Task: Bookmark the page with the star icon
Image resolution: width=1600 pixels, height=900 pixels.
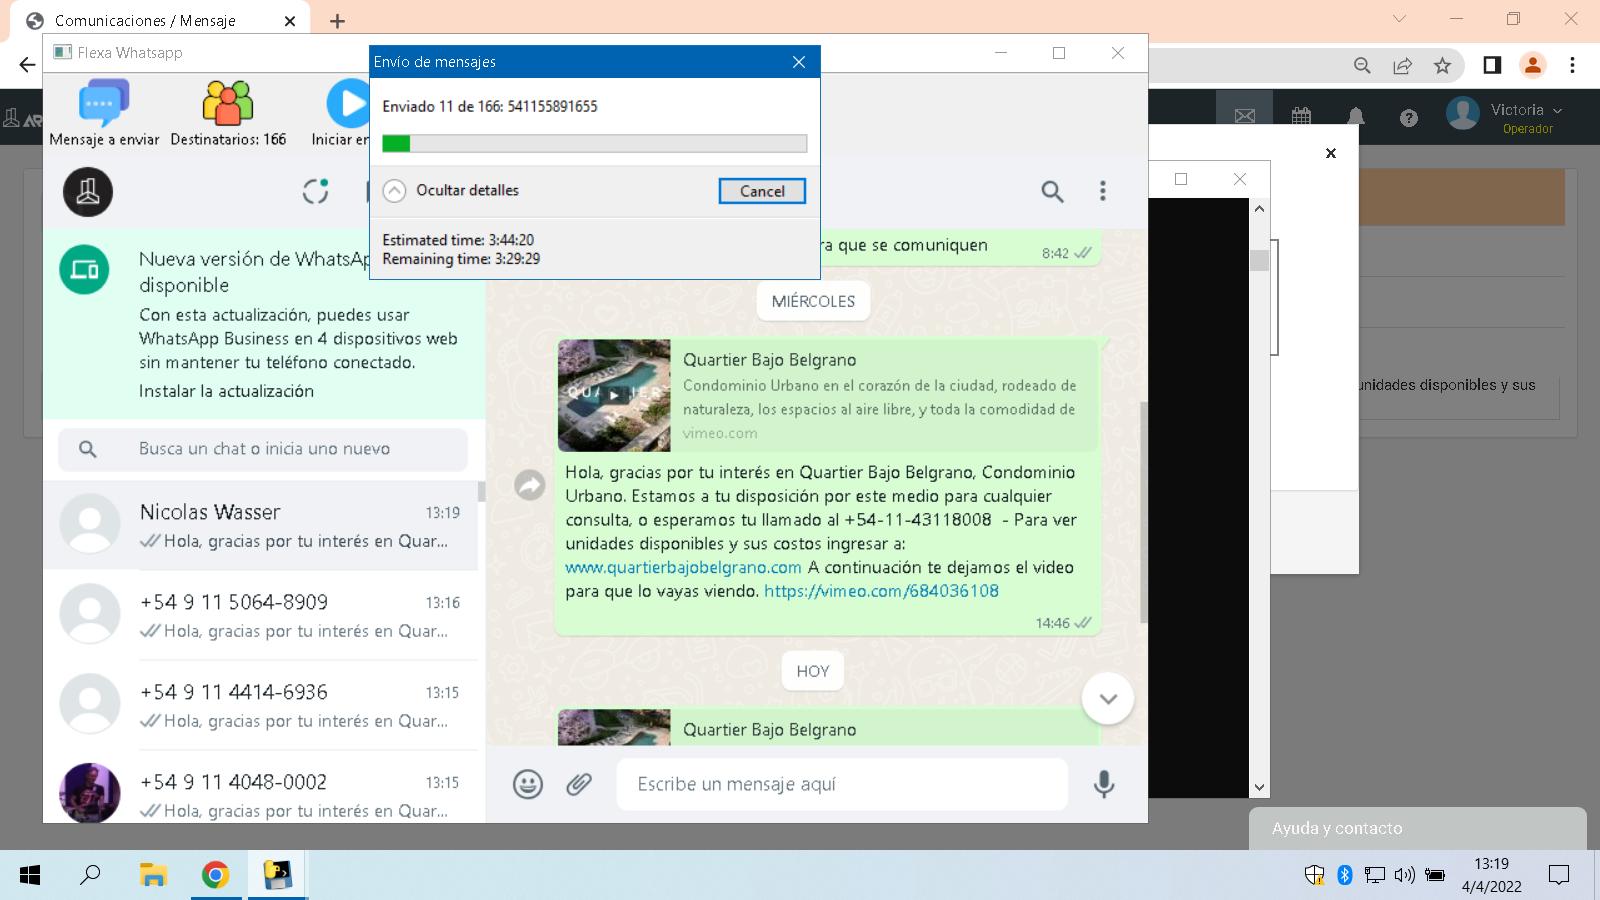Action: pos(1442,65)
